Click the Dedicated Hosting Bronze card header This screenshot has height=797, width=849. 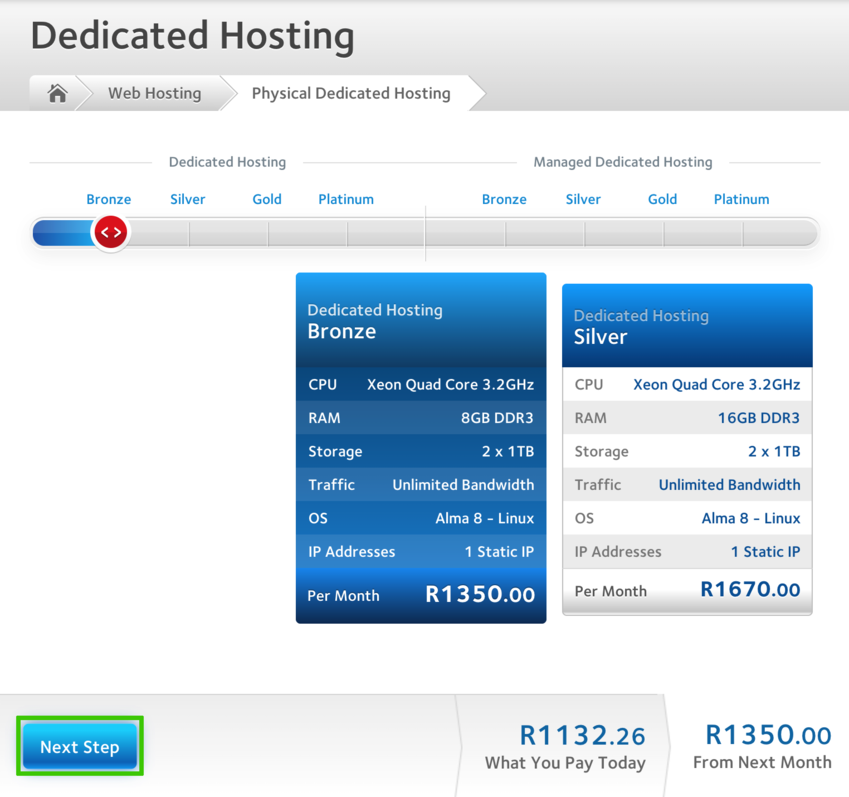(x=420, y=321)
